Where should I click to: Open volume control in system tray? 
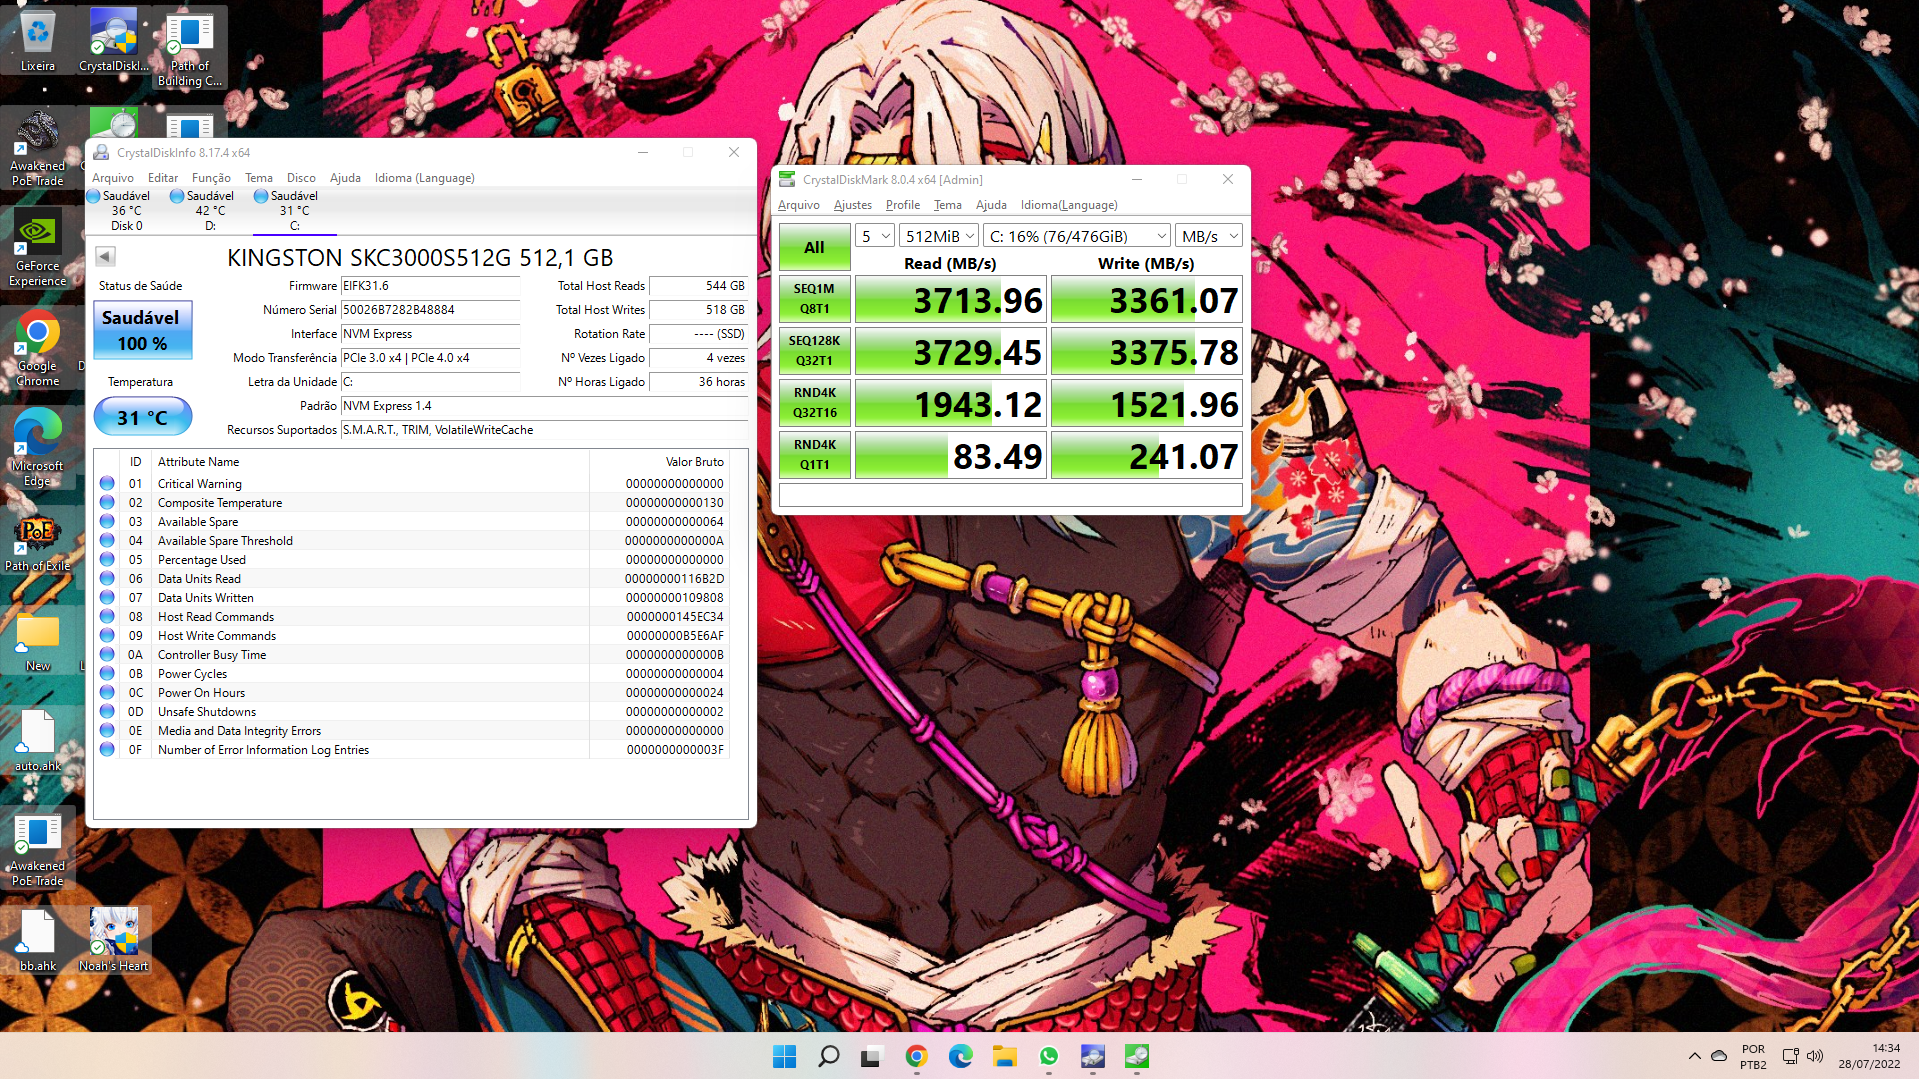click(1815, 1056)
